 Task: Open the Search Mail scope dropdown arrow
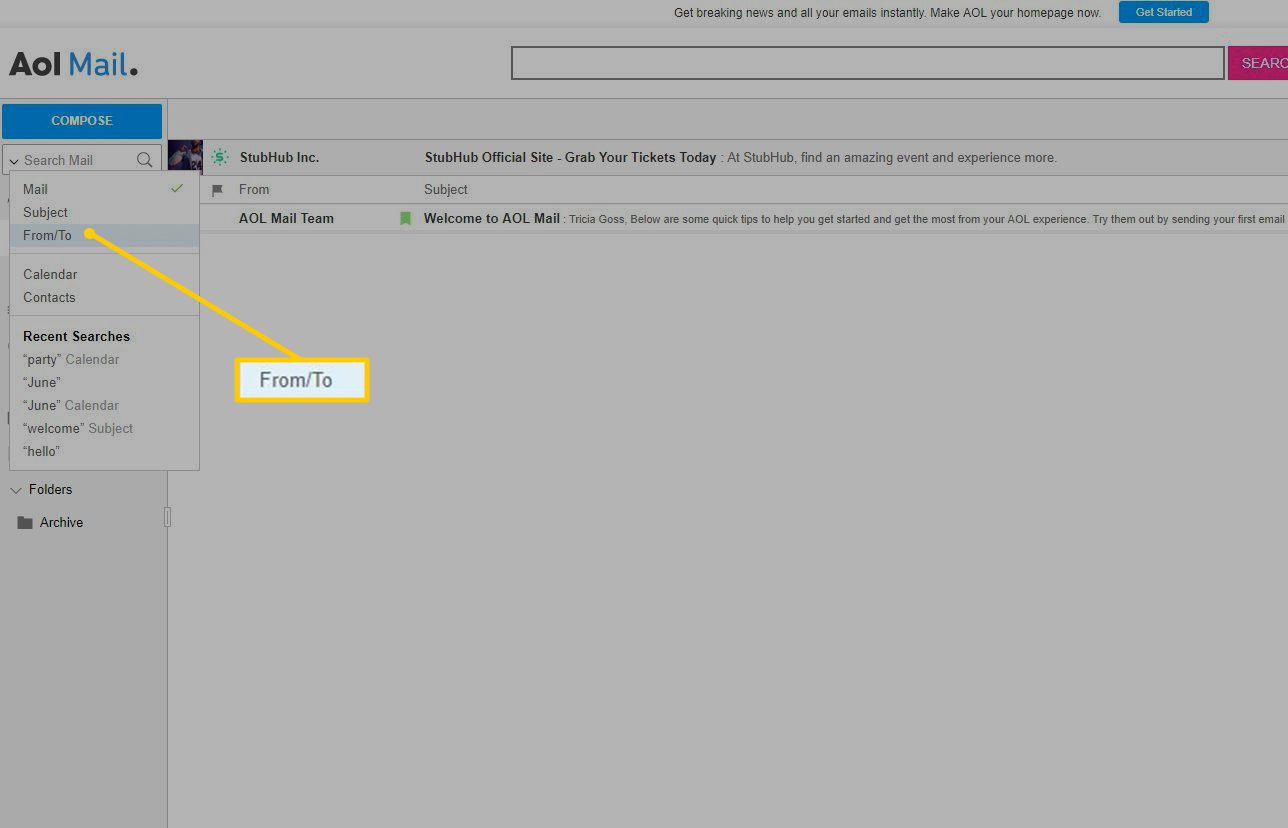(14, 161)
